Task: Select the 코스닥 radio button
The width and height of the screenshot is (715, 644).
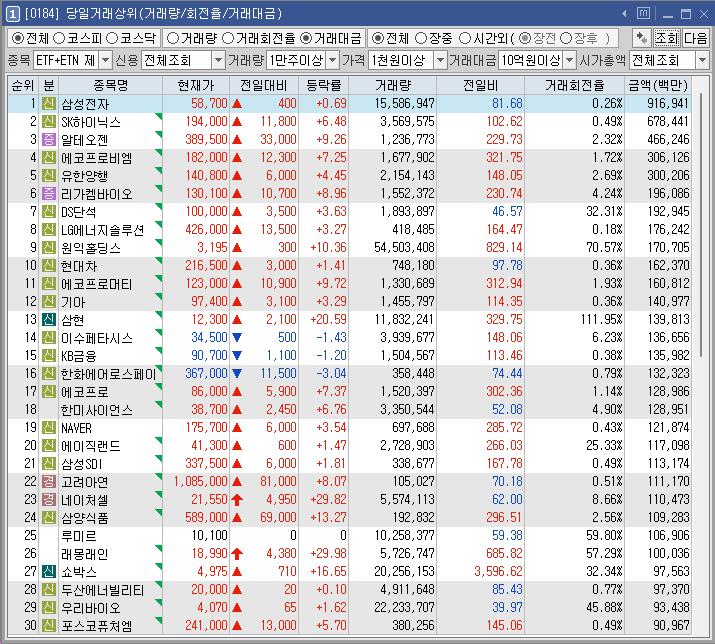Action: (112, 38)
